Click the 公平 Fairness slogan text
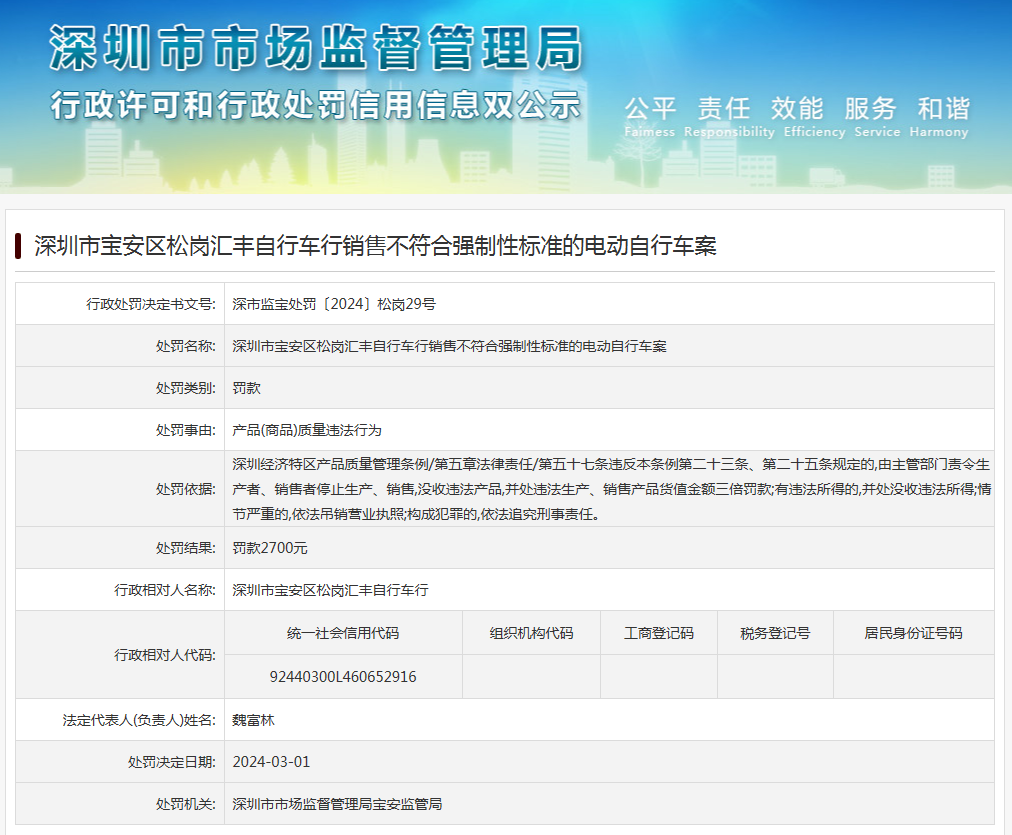1012x835 pixels. tap(650, 116)
